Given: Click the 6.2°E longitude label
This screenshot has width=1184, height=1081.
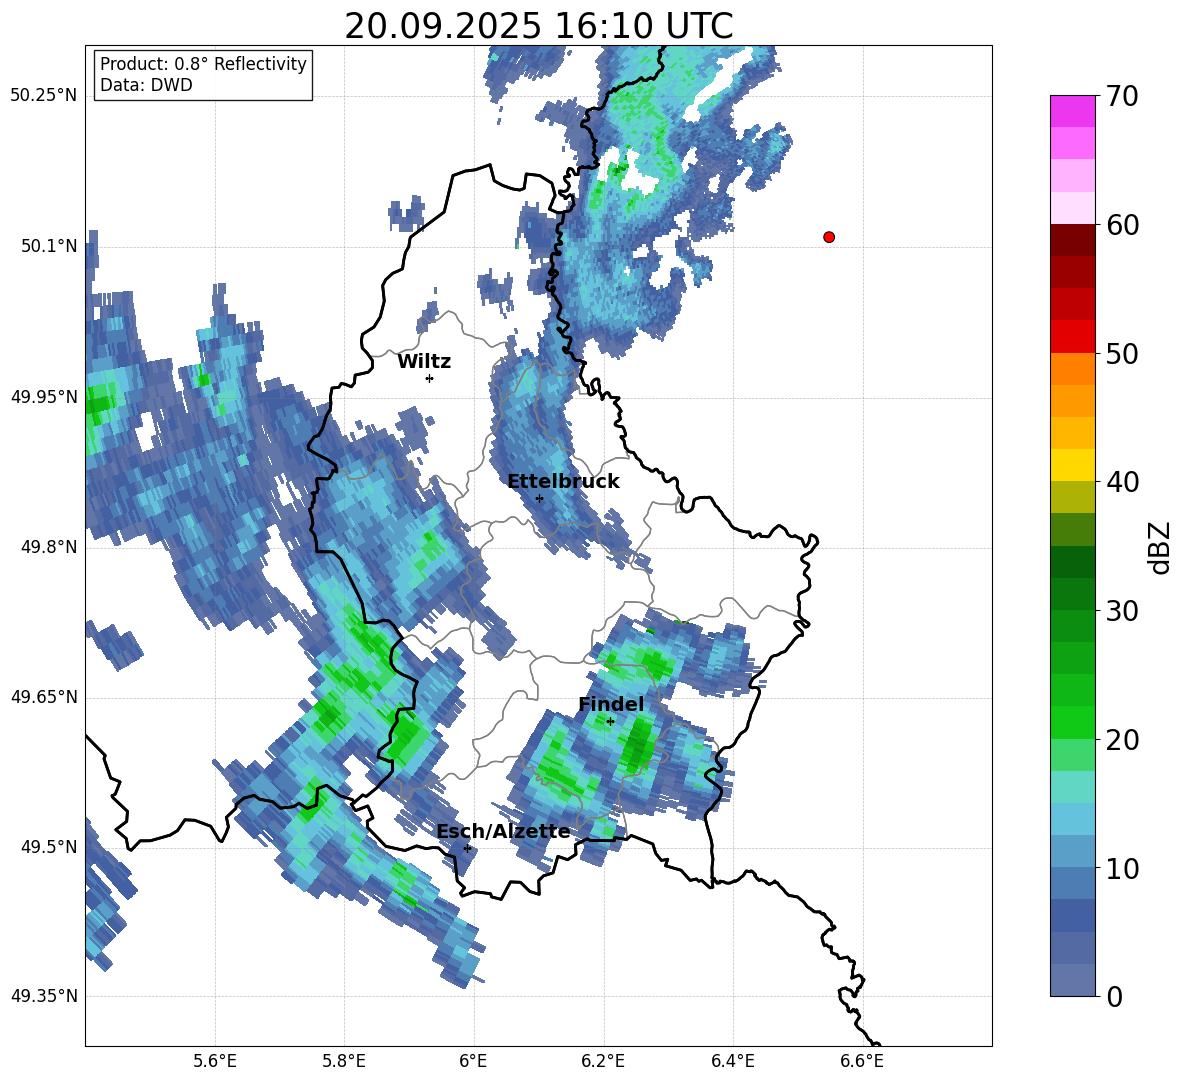Looking at the screenshot, I should pos(603,1061).
